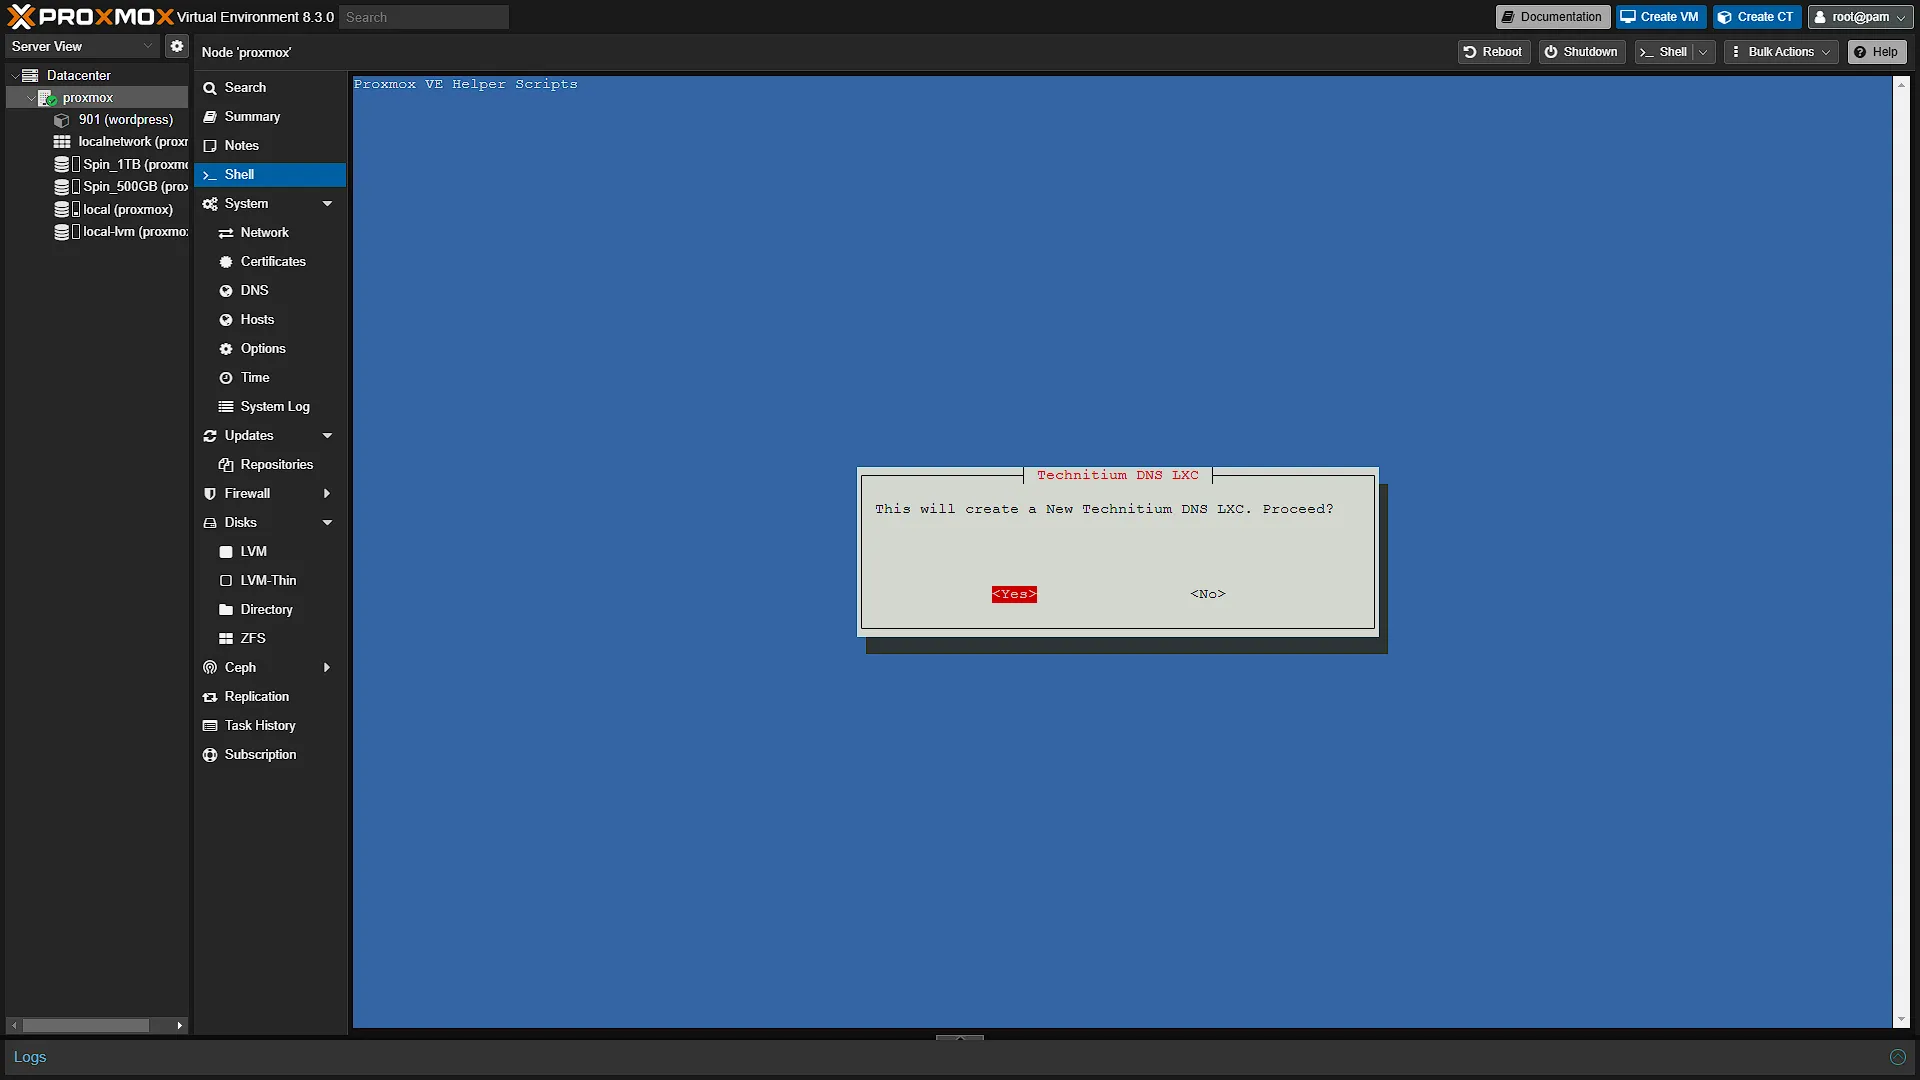The width and height of the screenshot is (1920, 1080).
Task: Collapse the System section arrow
Action: pyautogui.click(x=327, y=204)
